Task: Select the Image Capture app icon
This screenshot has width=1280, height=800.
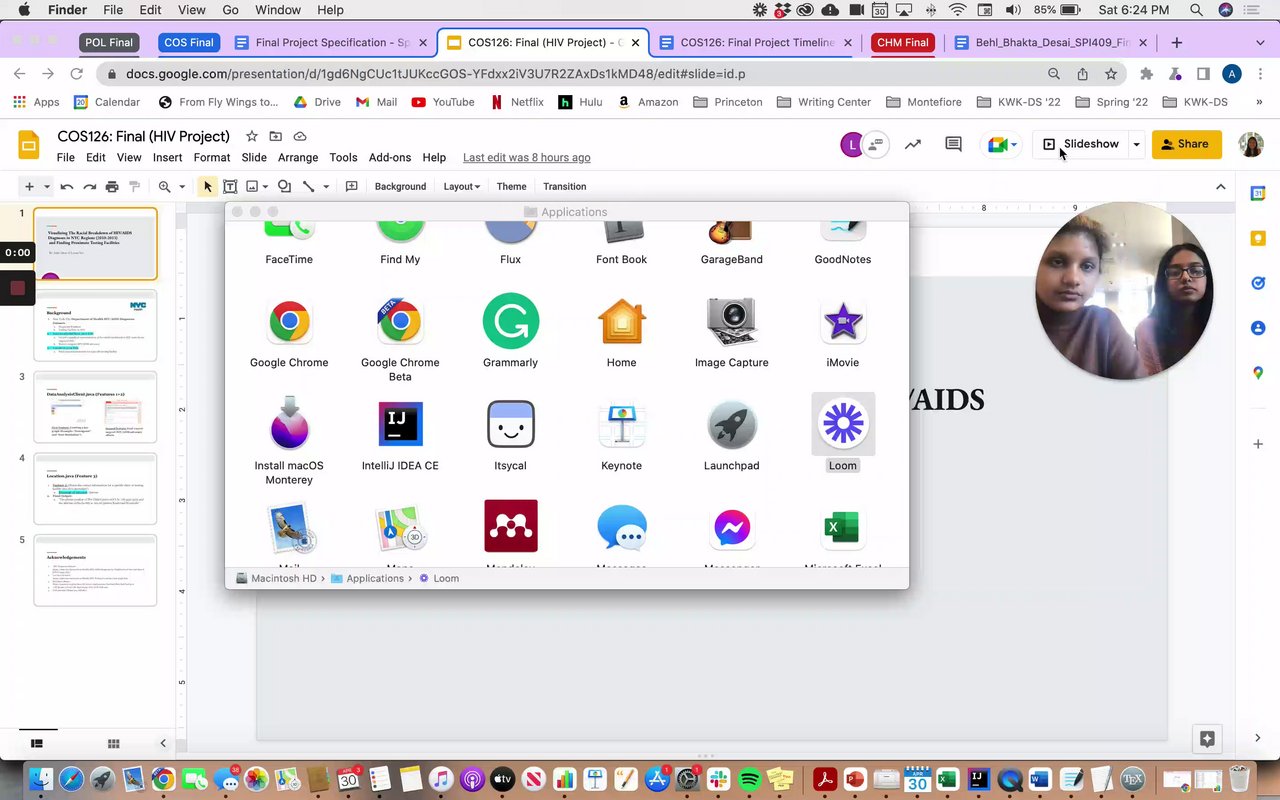Action: point(732,322)
